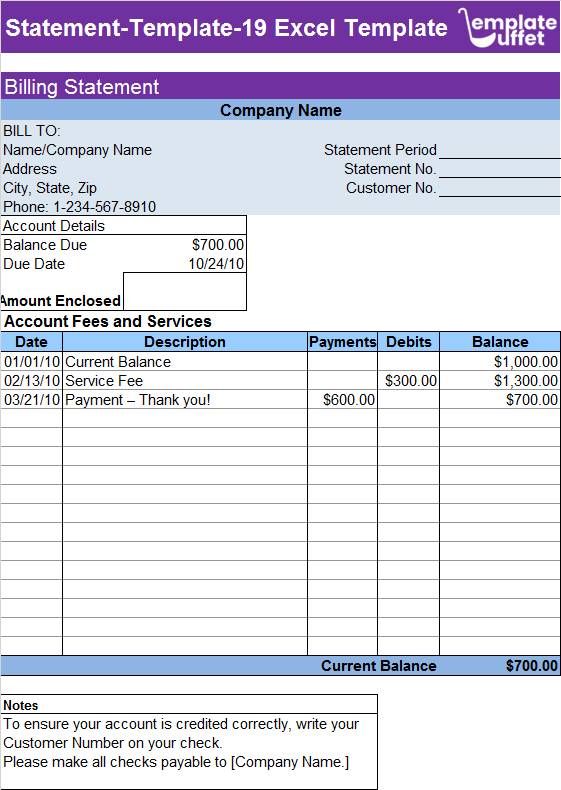
Task: Select 'Account Fees and Services' heading
Action: [x=108, y=321]
